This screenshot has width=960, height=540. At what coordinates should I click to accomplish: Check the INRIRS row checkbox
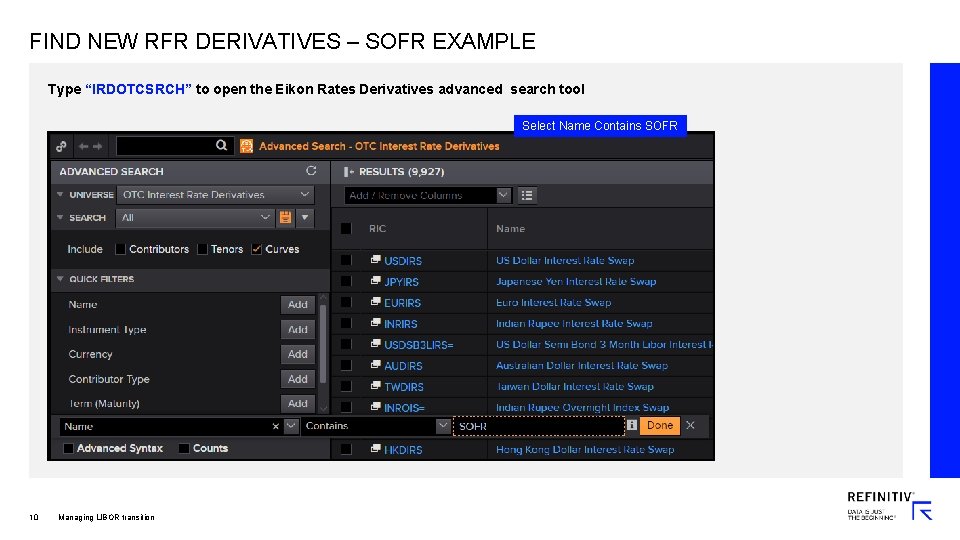tap(346, 323)
